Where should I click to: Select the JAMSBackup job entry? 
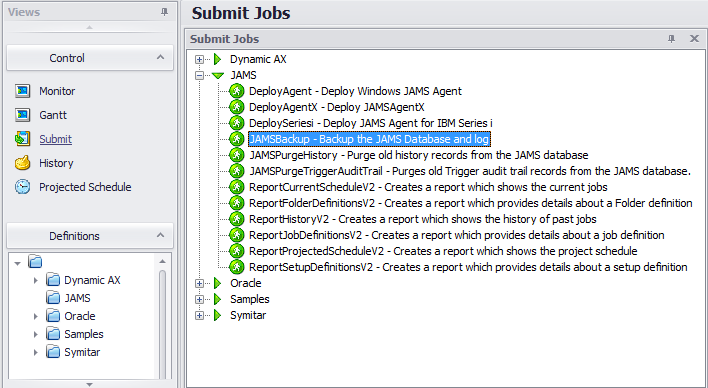369,139
